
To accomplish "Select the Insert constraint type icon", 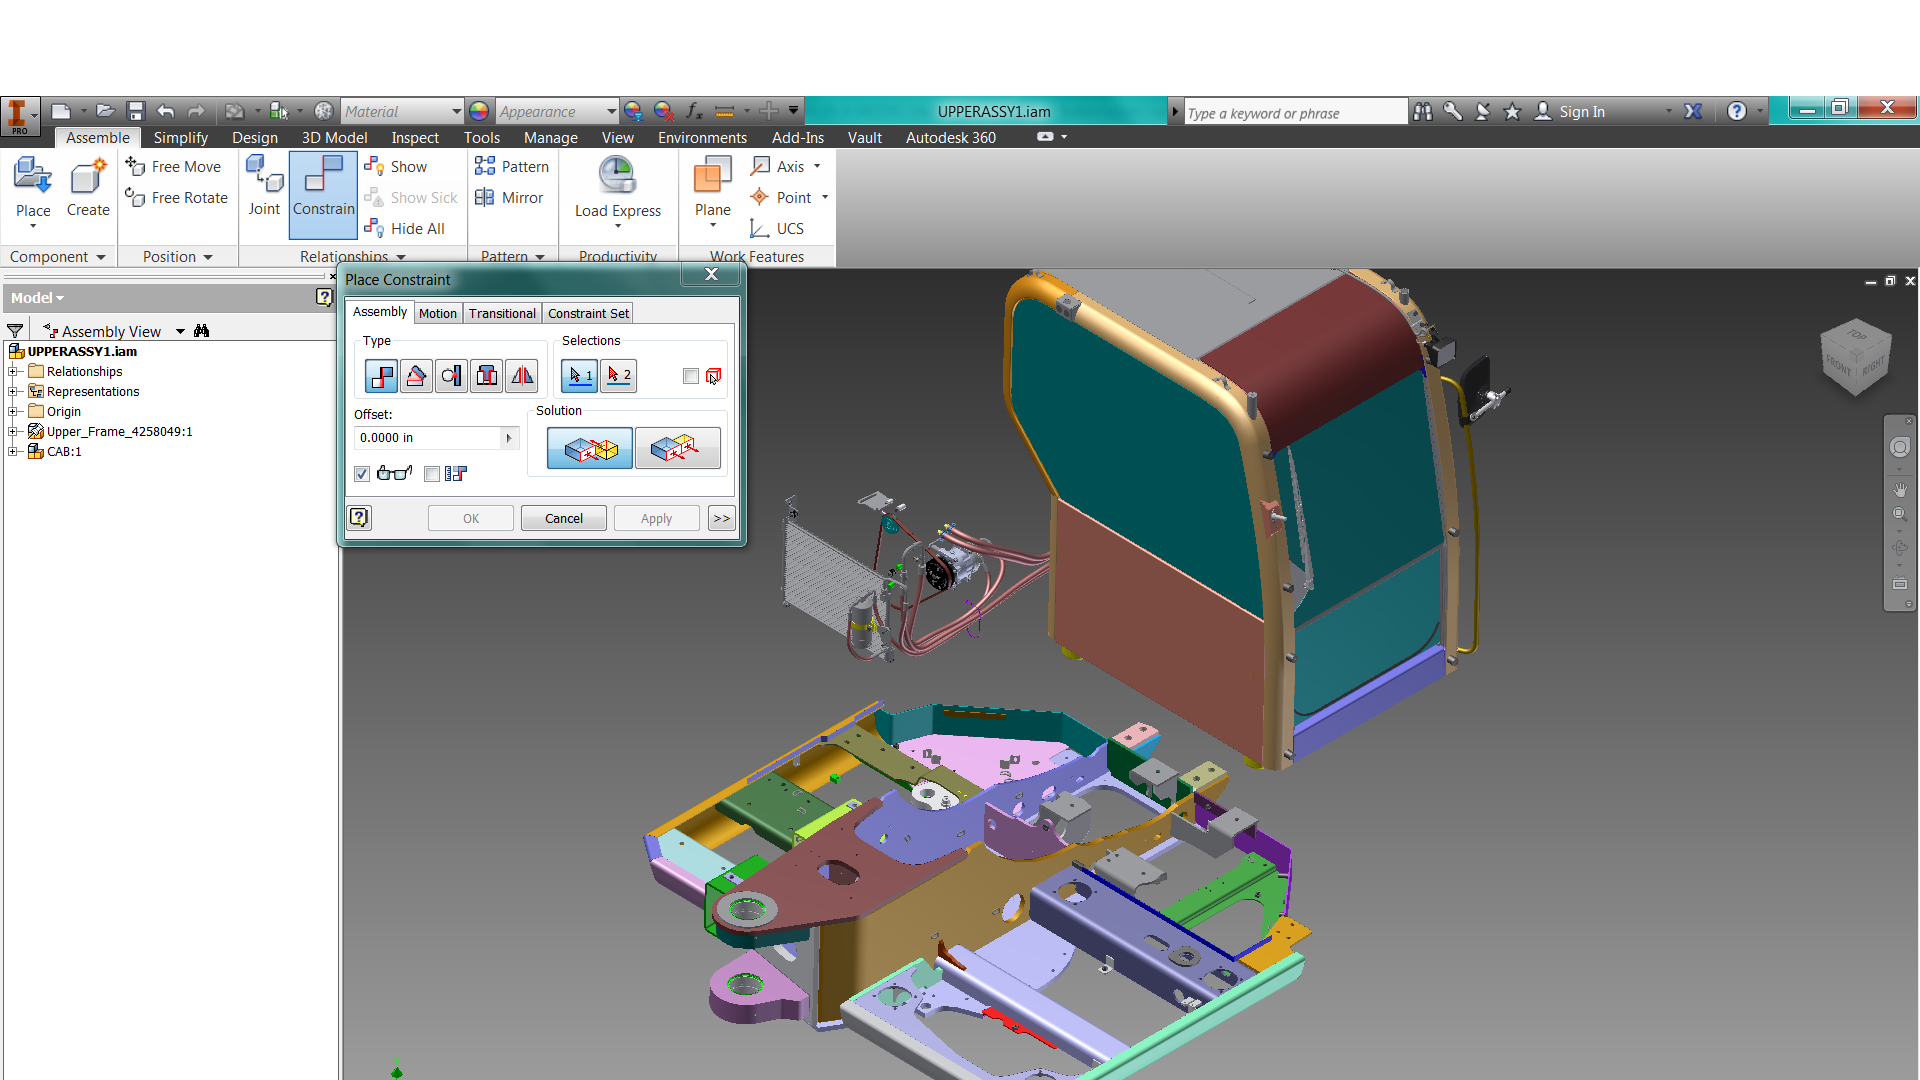I will (487, 376).
